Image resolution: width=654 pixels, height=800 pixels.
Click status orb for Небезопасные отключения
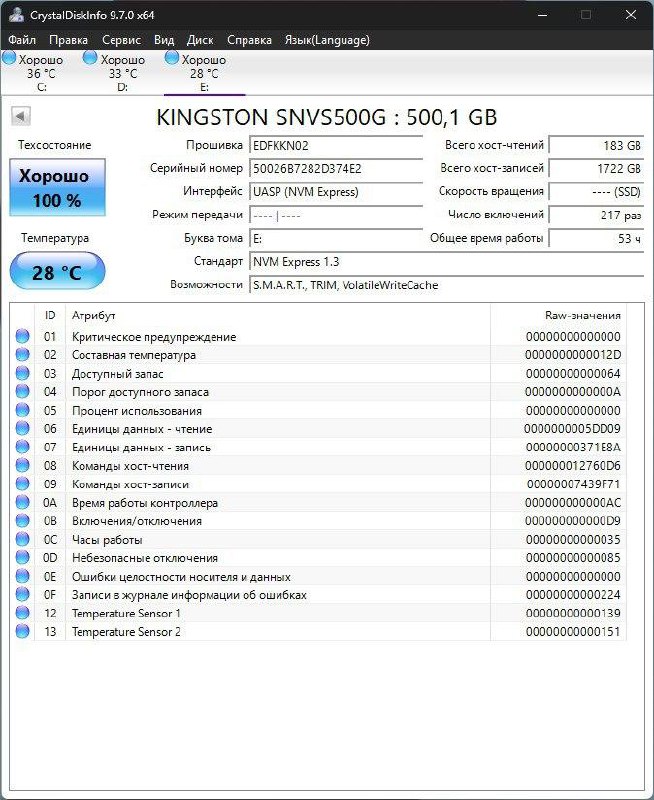(x=22, y=557)
